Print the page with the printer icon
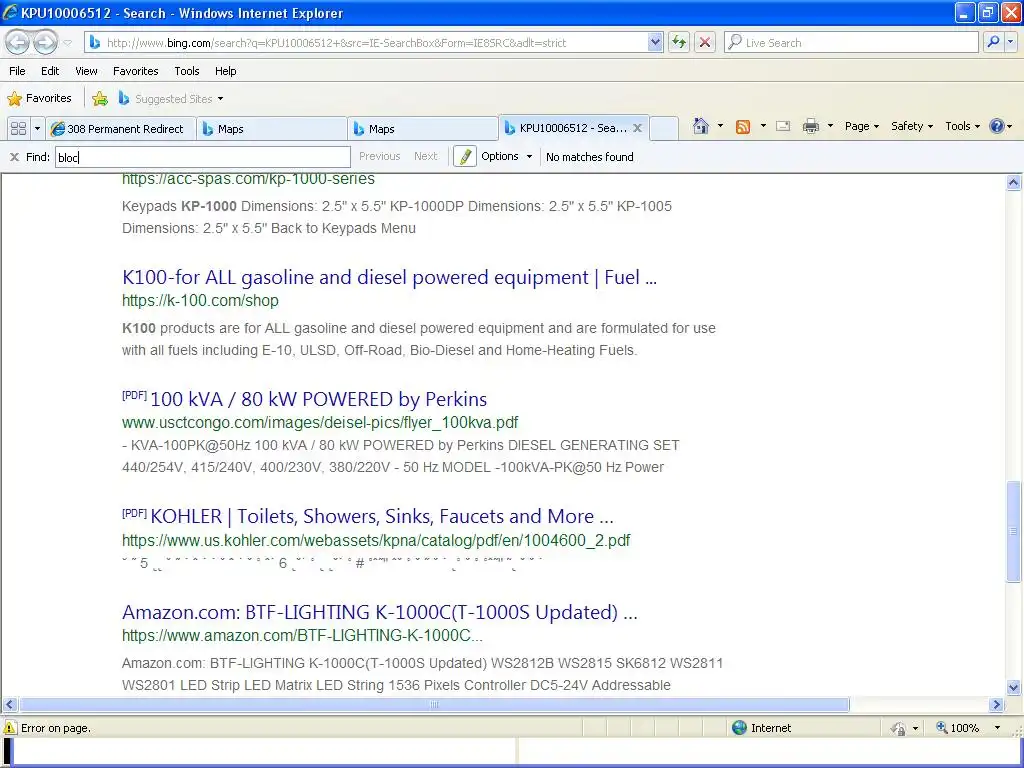Viewport: 1024px width, 768px height. tap(810, 126)
